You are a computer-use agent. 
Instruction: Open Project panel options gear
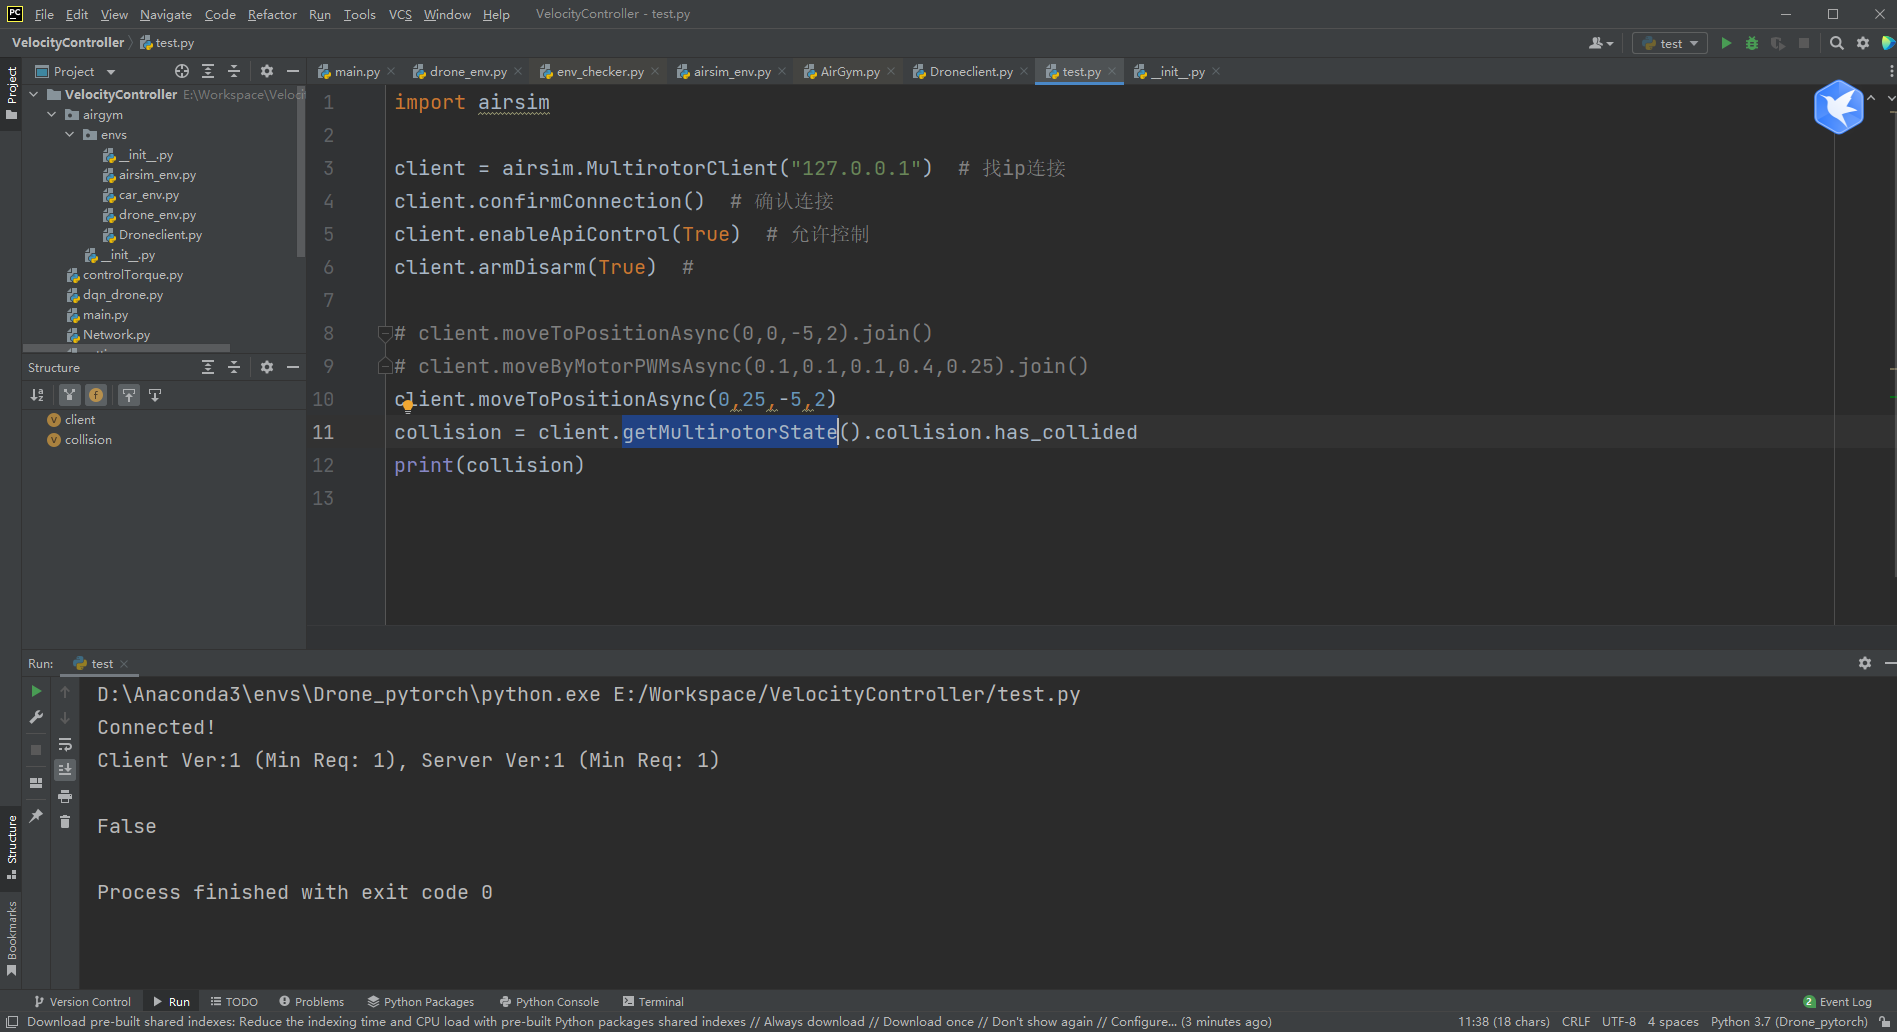click(x=267, y=71)
